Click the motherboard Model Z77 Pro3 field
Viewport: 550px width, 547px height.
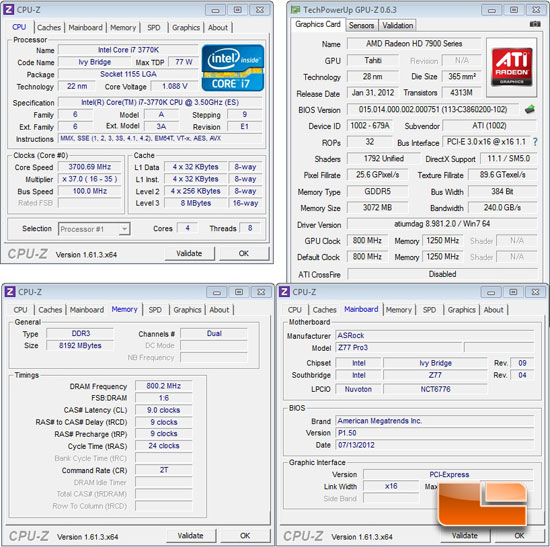click(x=398, y=348)
